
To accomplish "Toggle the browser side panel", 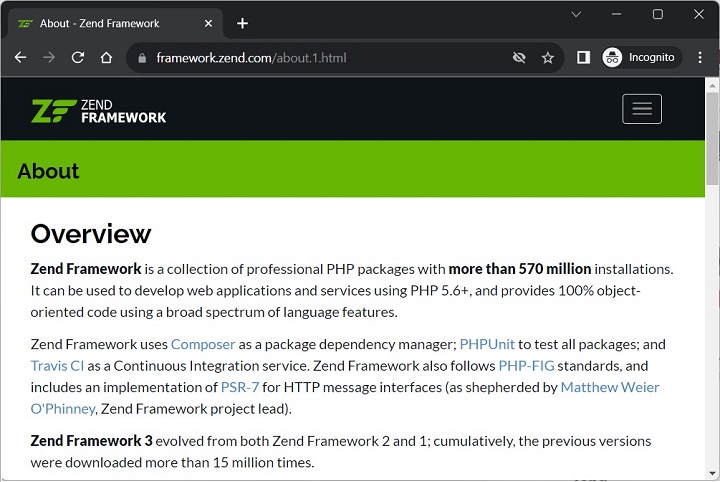I will [x=584, y=58].
